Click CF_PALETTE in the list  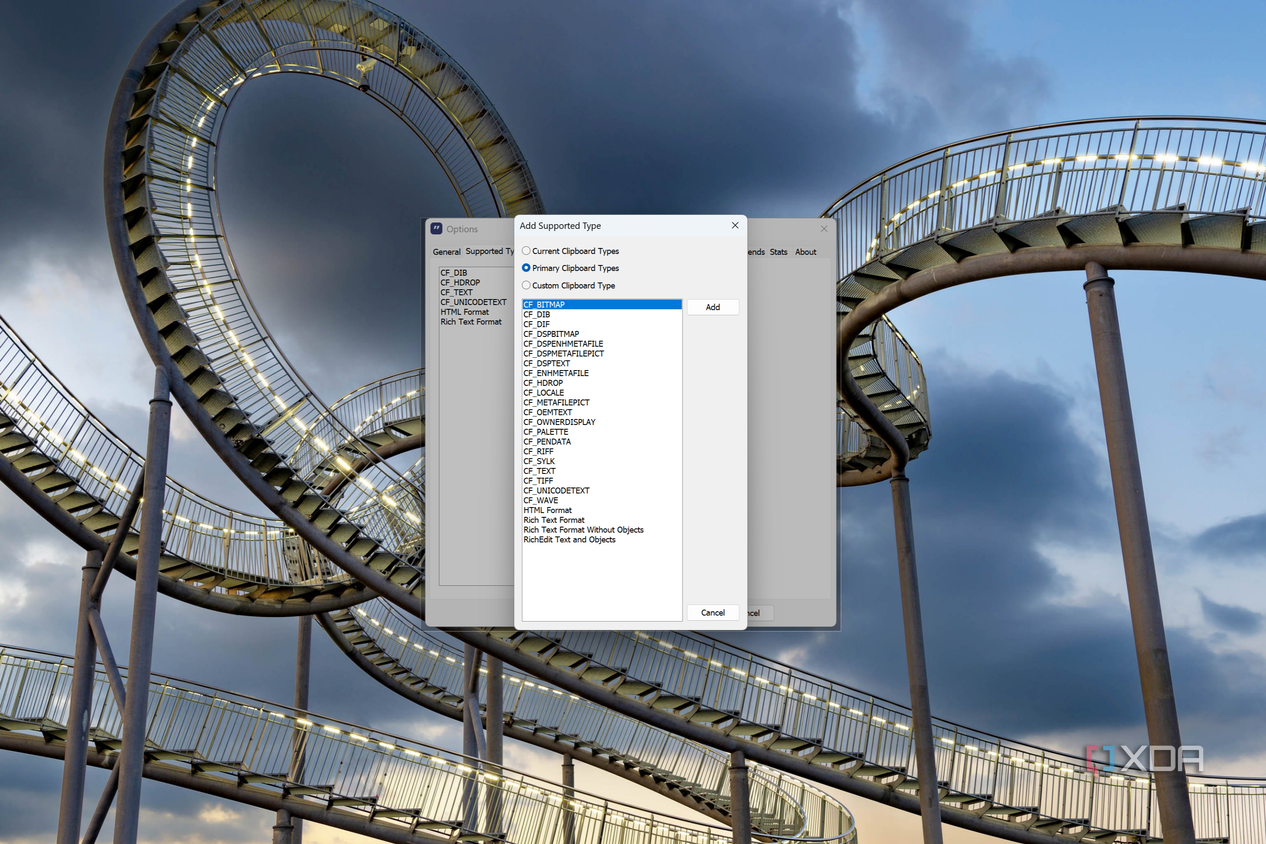(x=602, y=432)
